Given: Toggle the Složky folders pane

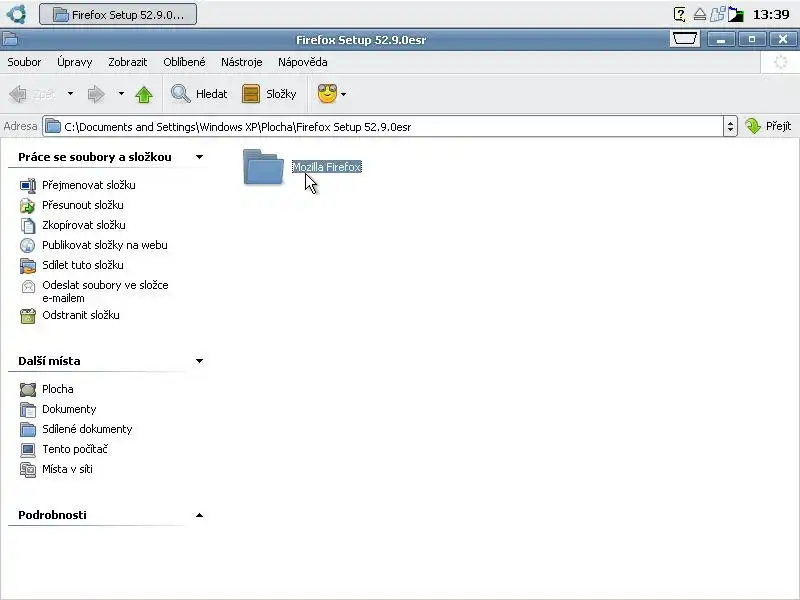Looking at the screenshot, I should pos(269,94).
